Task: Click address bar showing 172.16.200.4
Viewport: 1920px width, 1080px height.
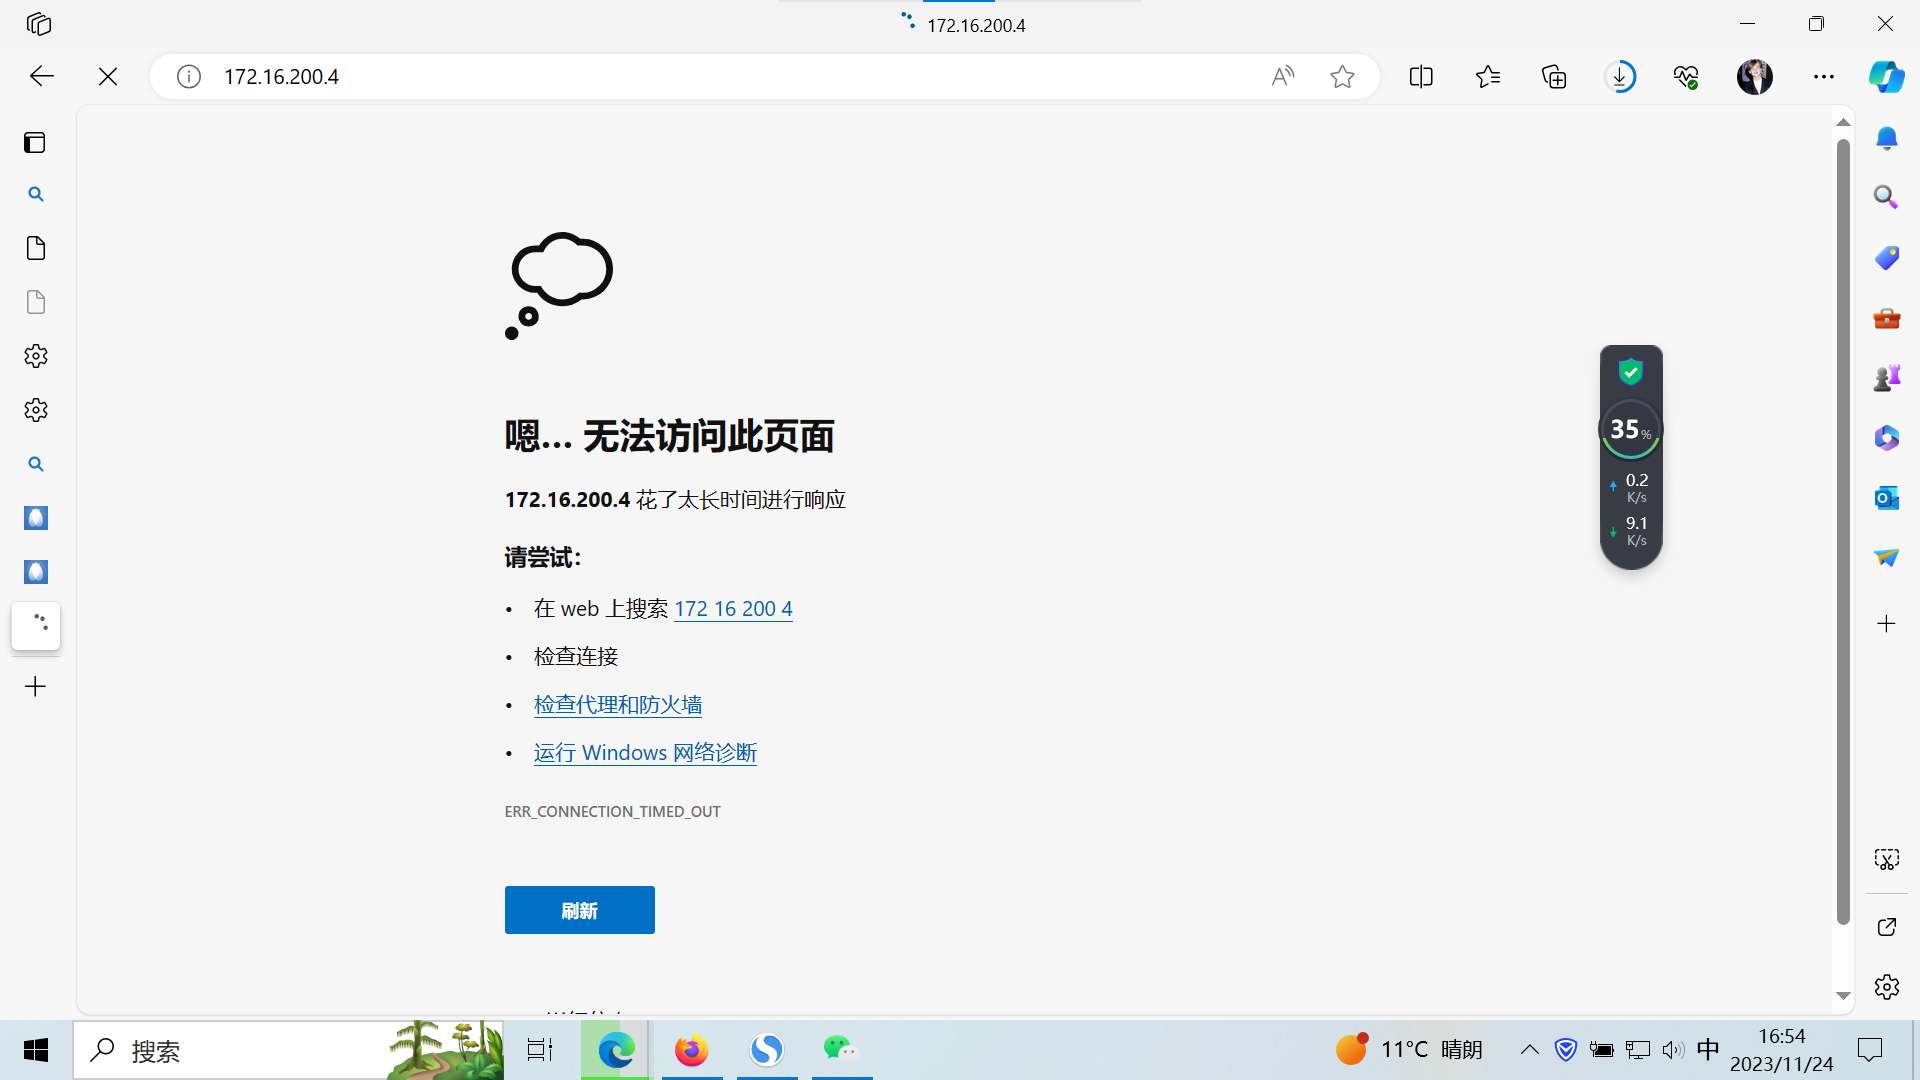Action: 700,76
